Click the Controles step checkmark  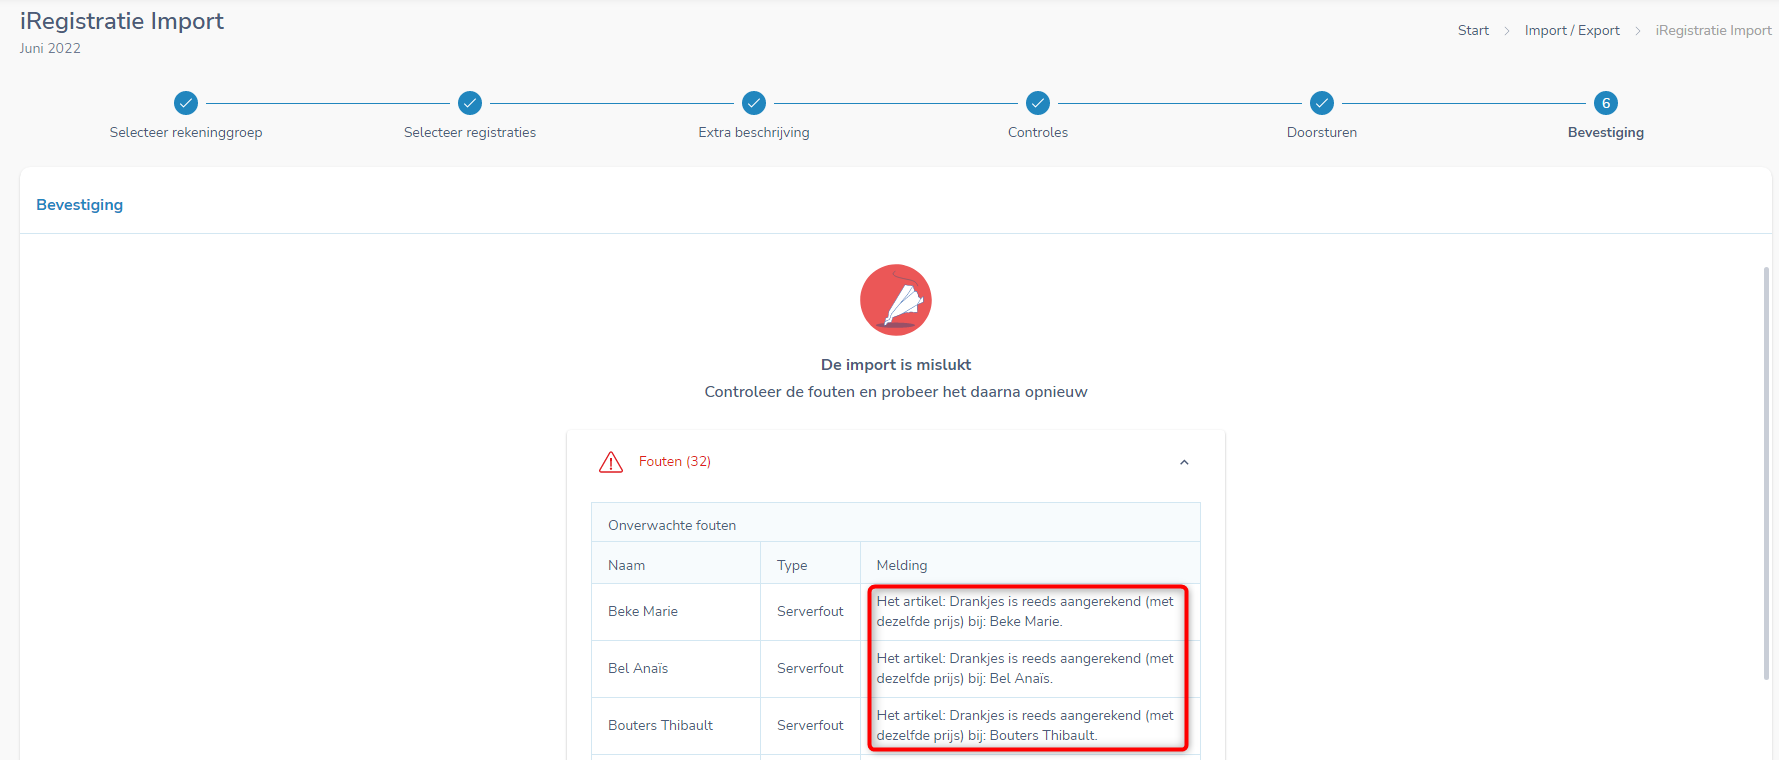(1038, 103)
